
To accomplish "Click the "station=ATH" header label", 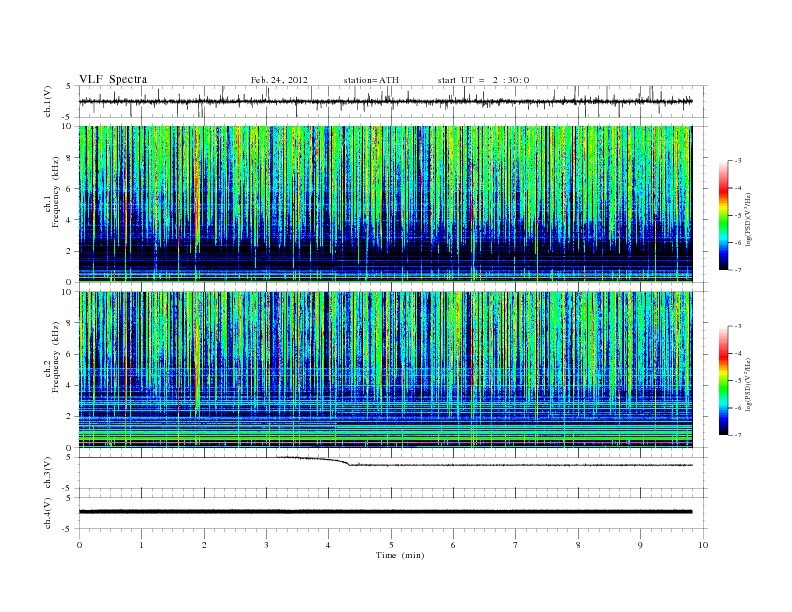I will coord(371,80).
